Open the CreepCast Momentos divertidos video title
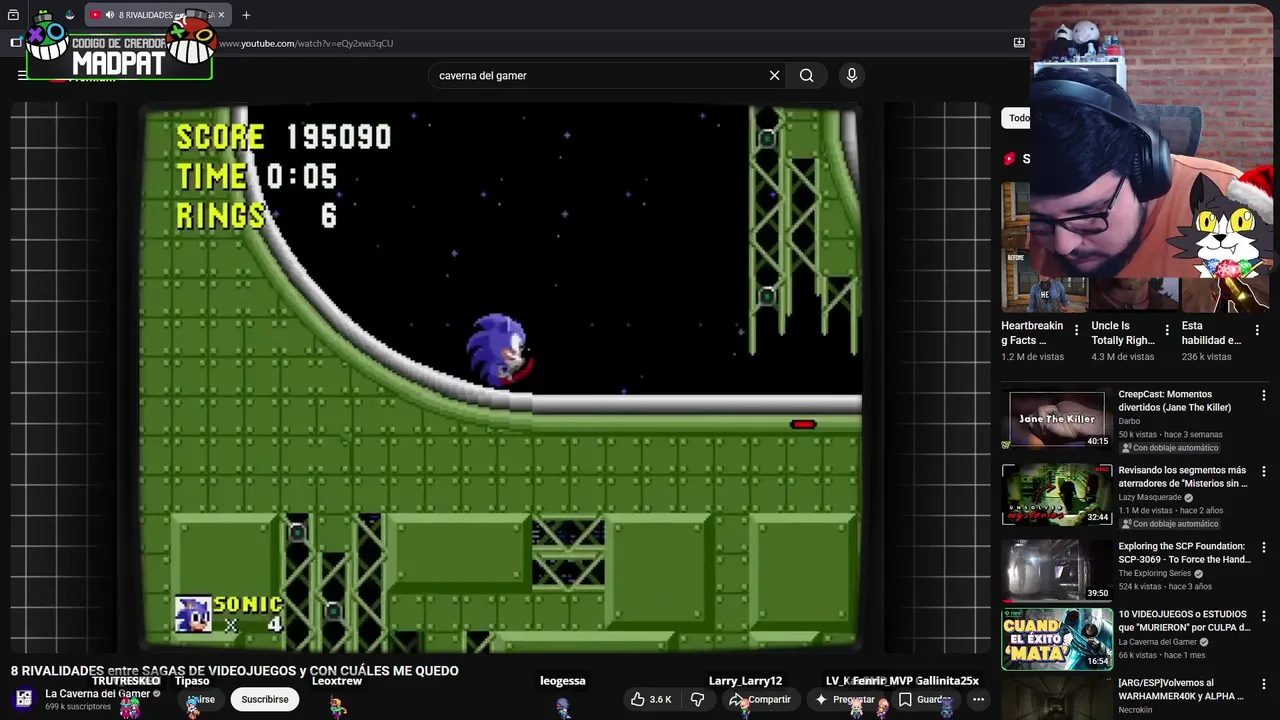 [x=1175, y=401]
